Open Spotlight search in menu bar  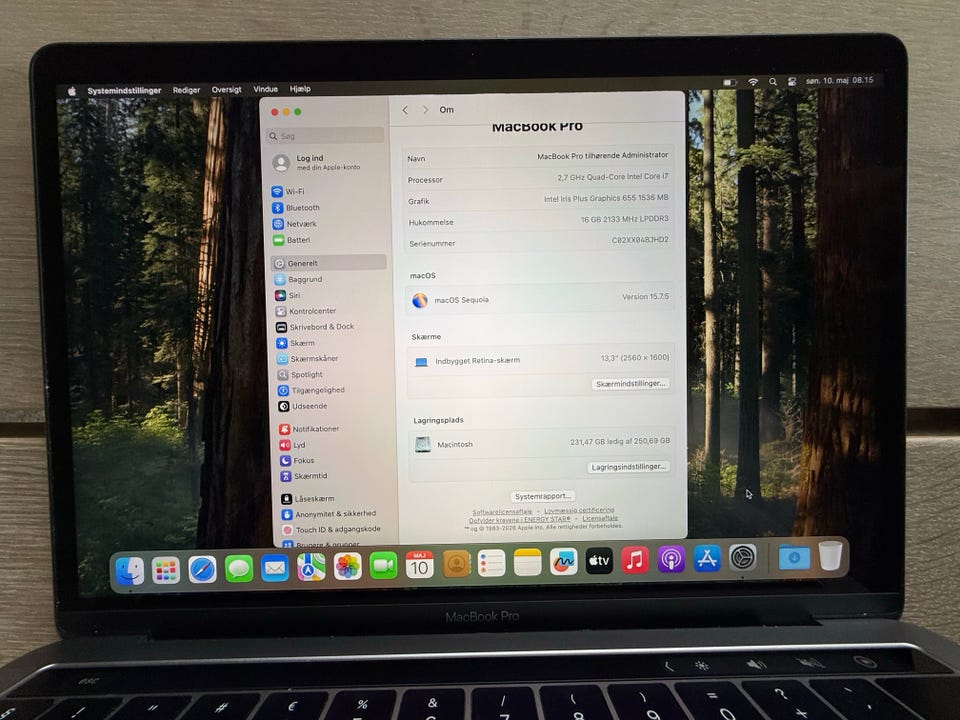[773, 81]
